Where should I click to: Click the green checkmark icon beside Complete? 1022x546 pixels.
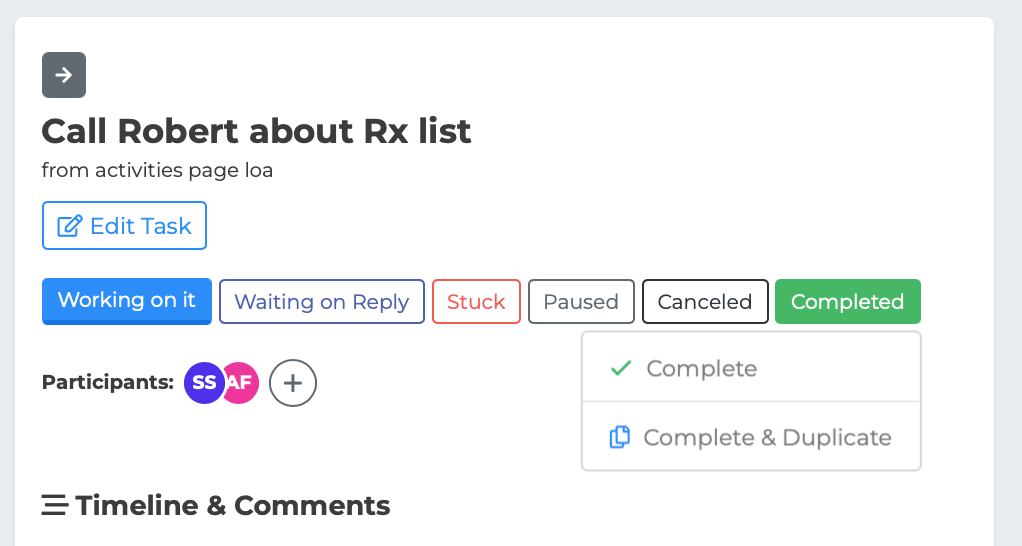(x=621, y=368)
